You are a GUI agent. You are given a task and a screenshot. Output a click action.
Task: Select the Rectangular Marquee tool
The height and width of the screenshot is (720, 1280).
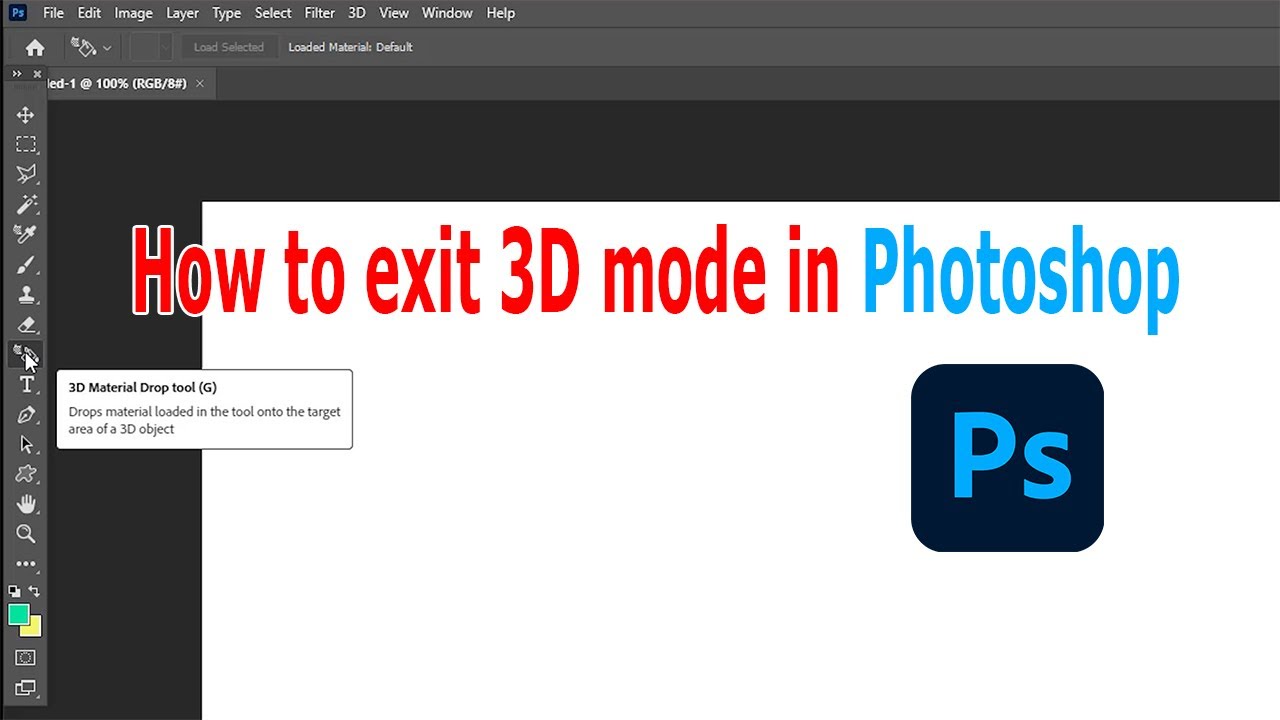tap(26, 145)
